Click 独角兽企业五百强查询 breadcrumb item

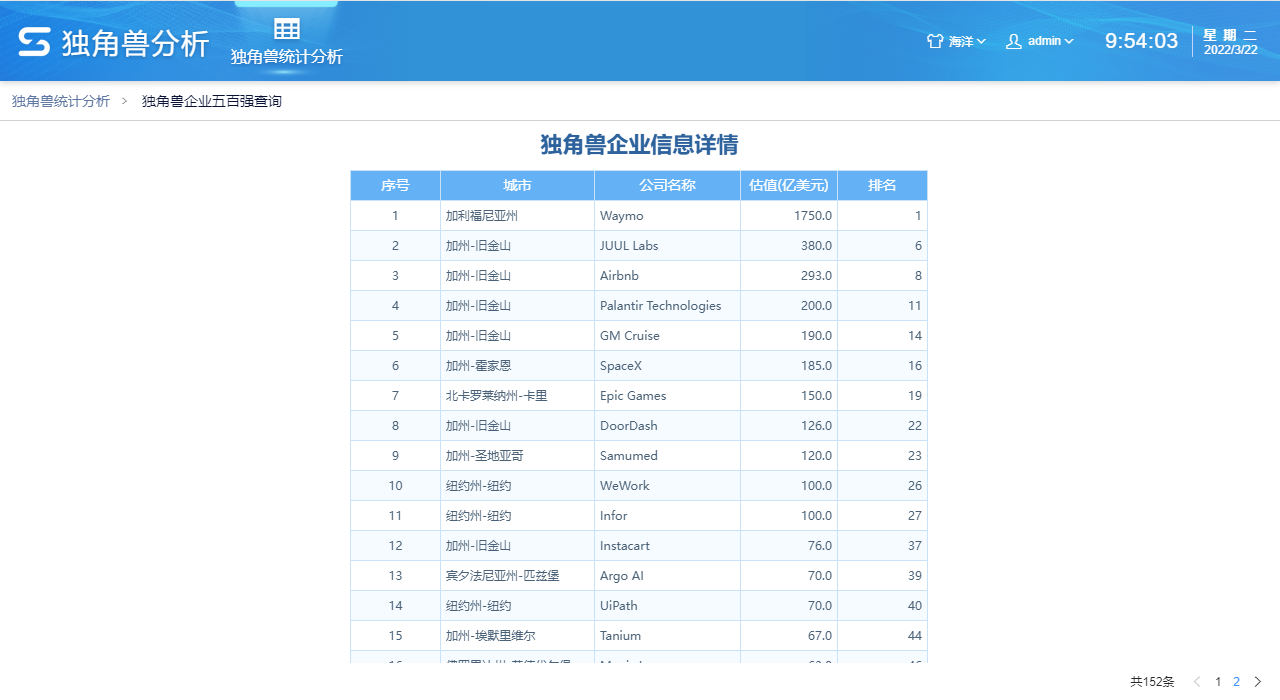pyautogui.click(x=212, y=101)
